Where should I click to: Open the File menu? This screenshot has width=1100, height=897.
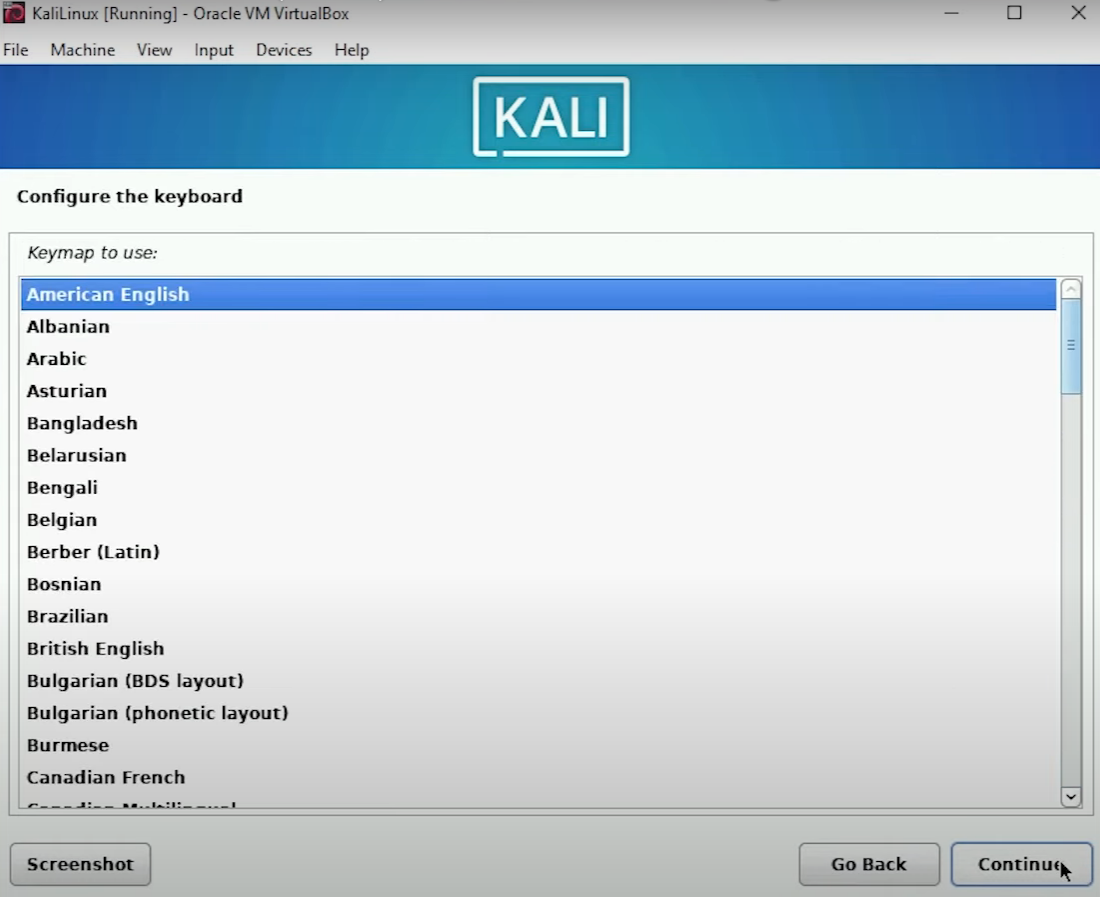pos(15,50)
